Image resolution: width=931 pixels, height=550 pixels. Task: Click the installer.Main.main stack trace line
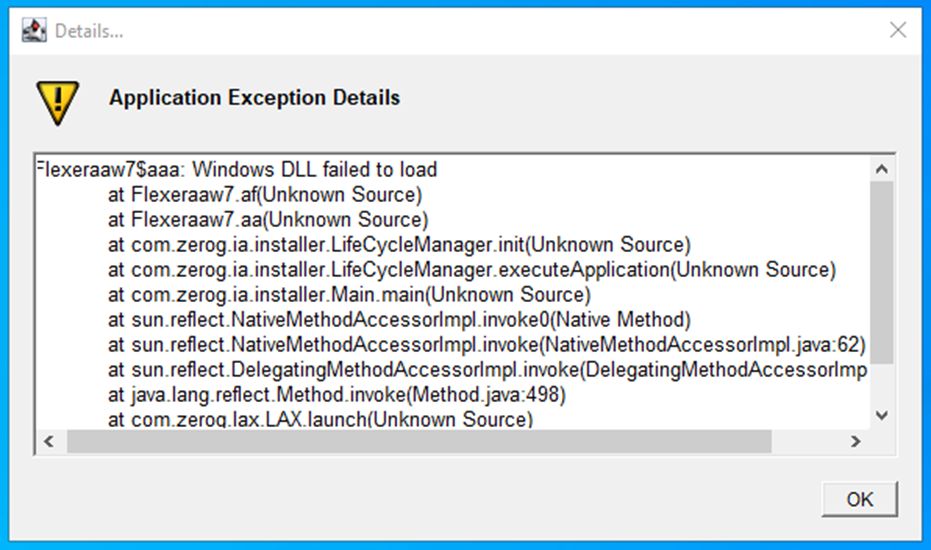(349, 294)
